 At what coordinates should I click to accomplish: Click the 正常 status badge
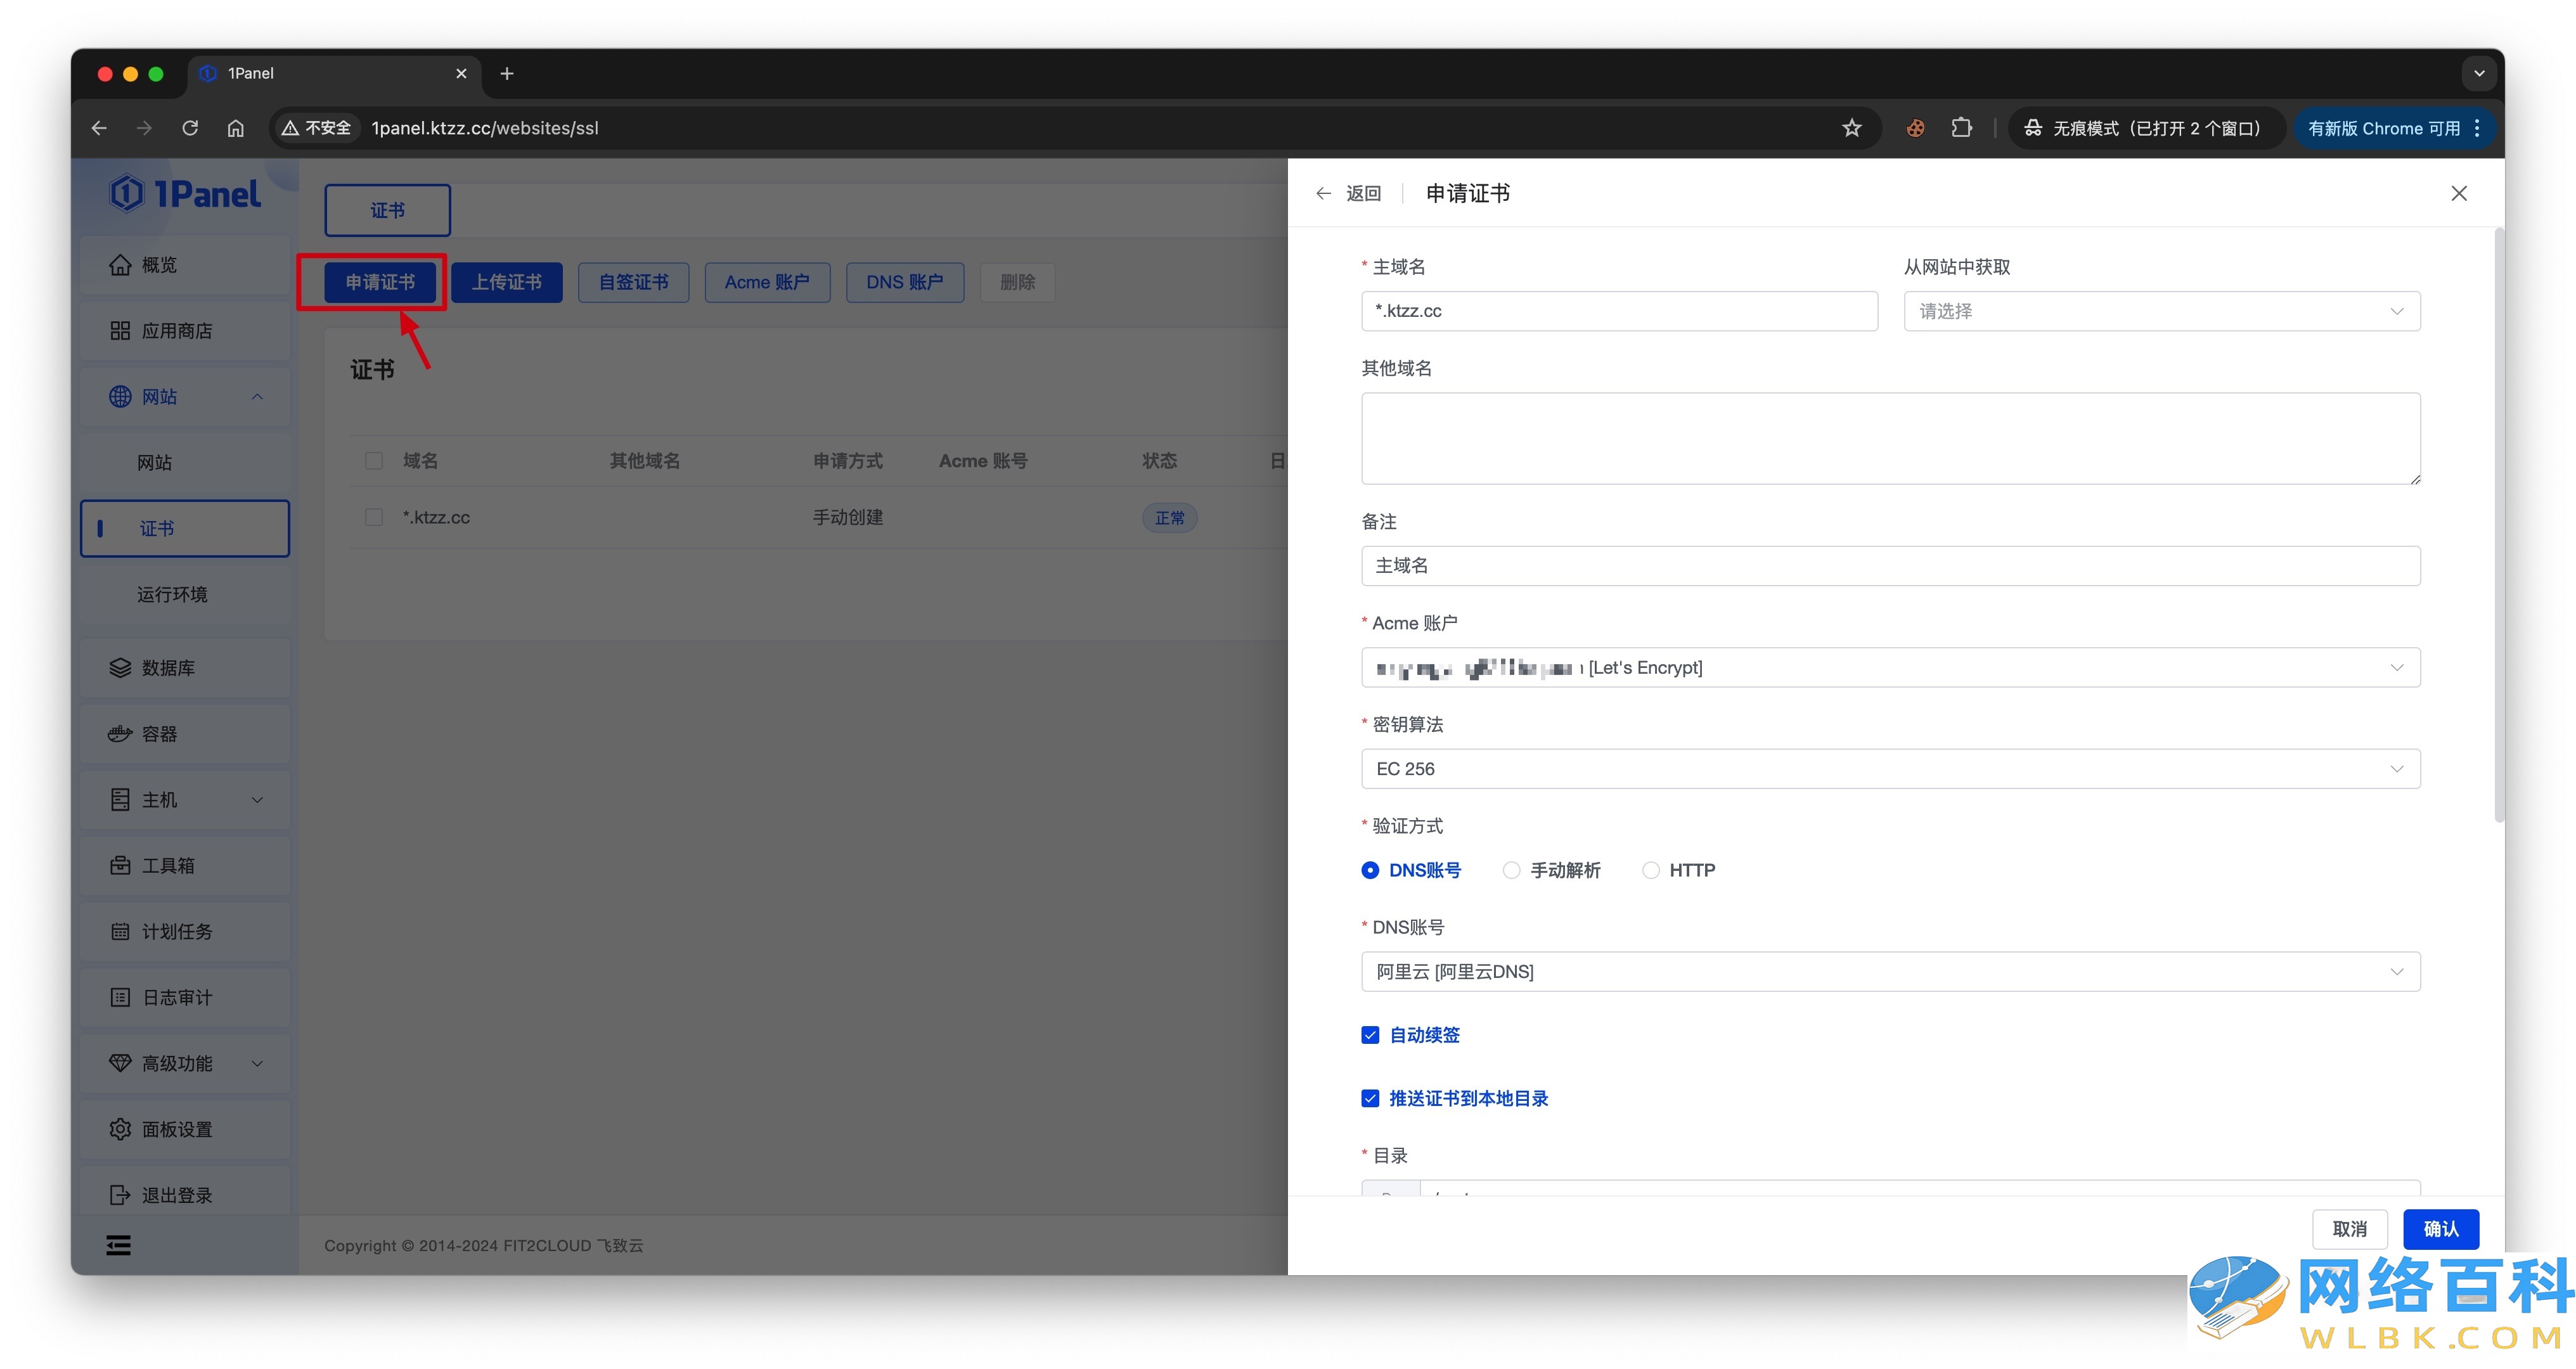coord(1169,518)
